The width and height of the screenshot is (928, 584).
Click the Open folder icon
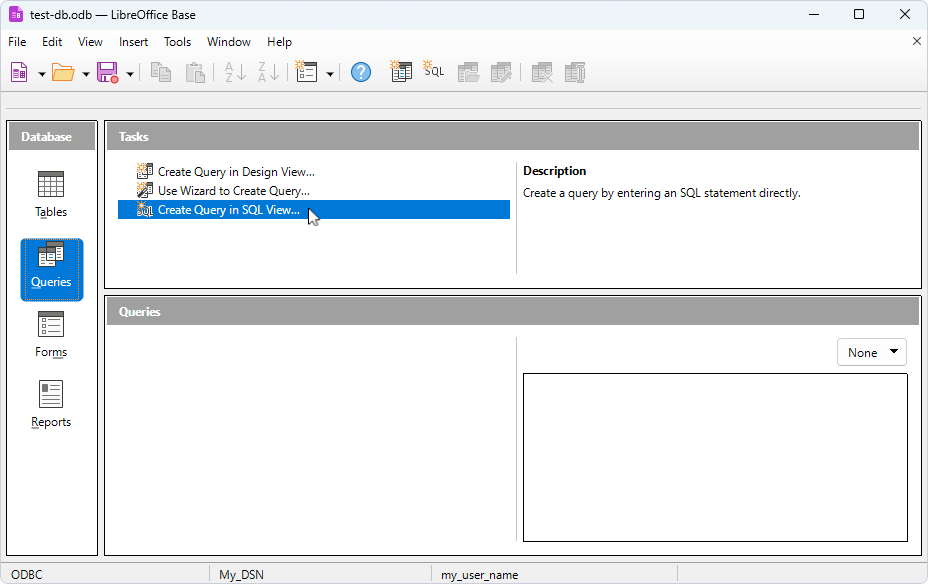63,73
